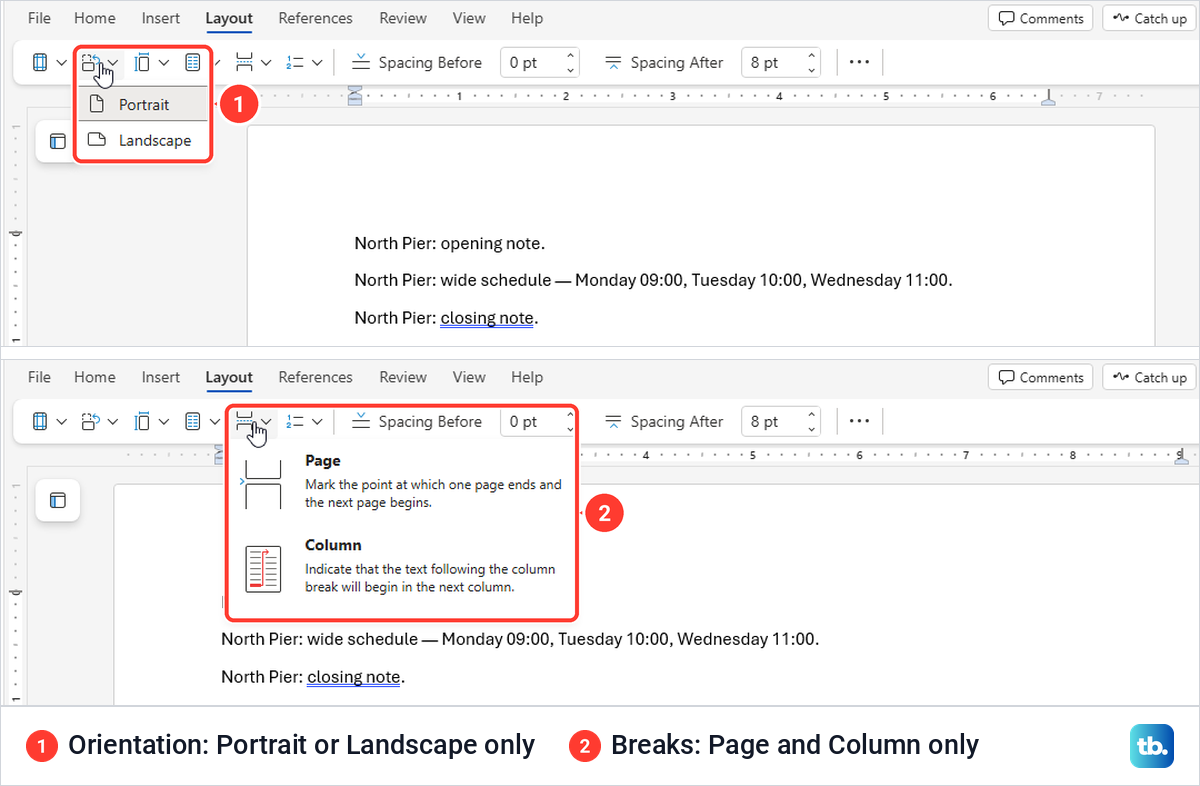The height and width of the screenshot is (786, 1200).
Task: Expand the Line Numbers chevron in the bottom screenshot
Action: 317,422
